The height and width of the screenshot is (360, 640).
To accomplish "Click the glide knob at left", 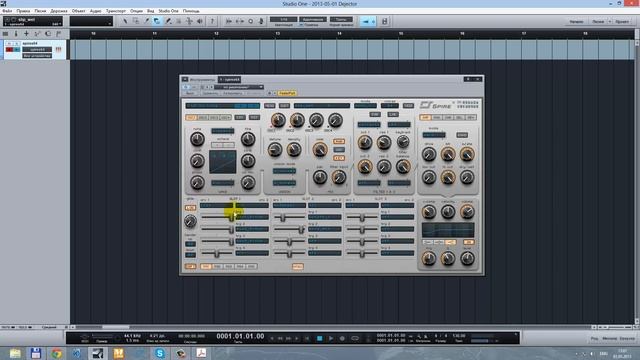I will click(190, 221).
